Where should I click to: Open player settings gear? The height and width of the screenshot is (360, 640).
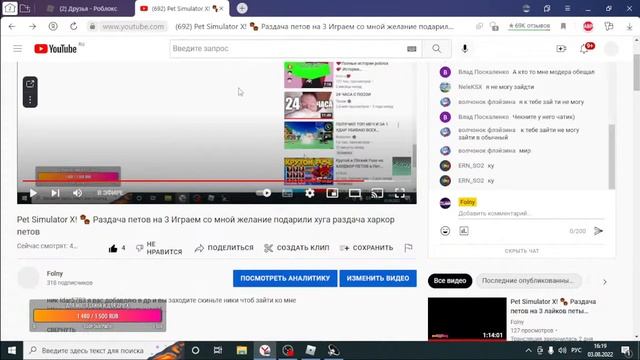pyautogui.click(x=310, y=193)
